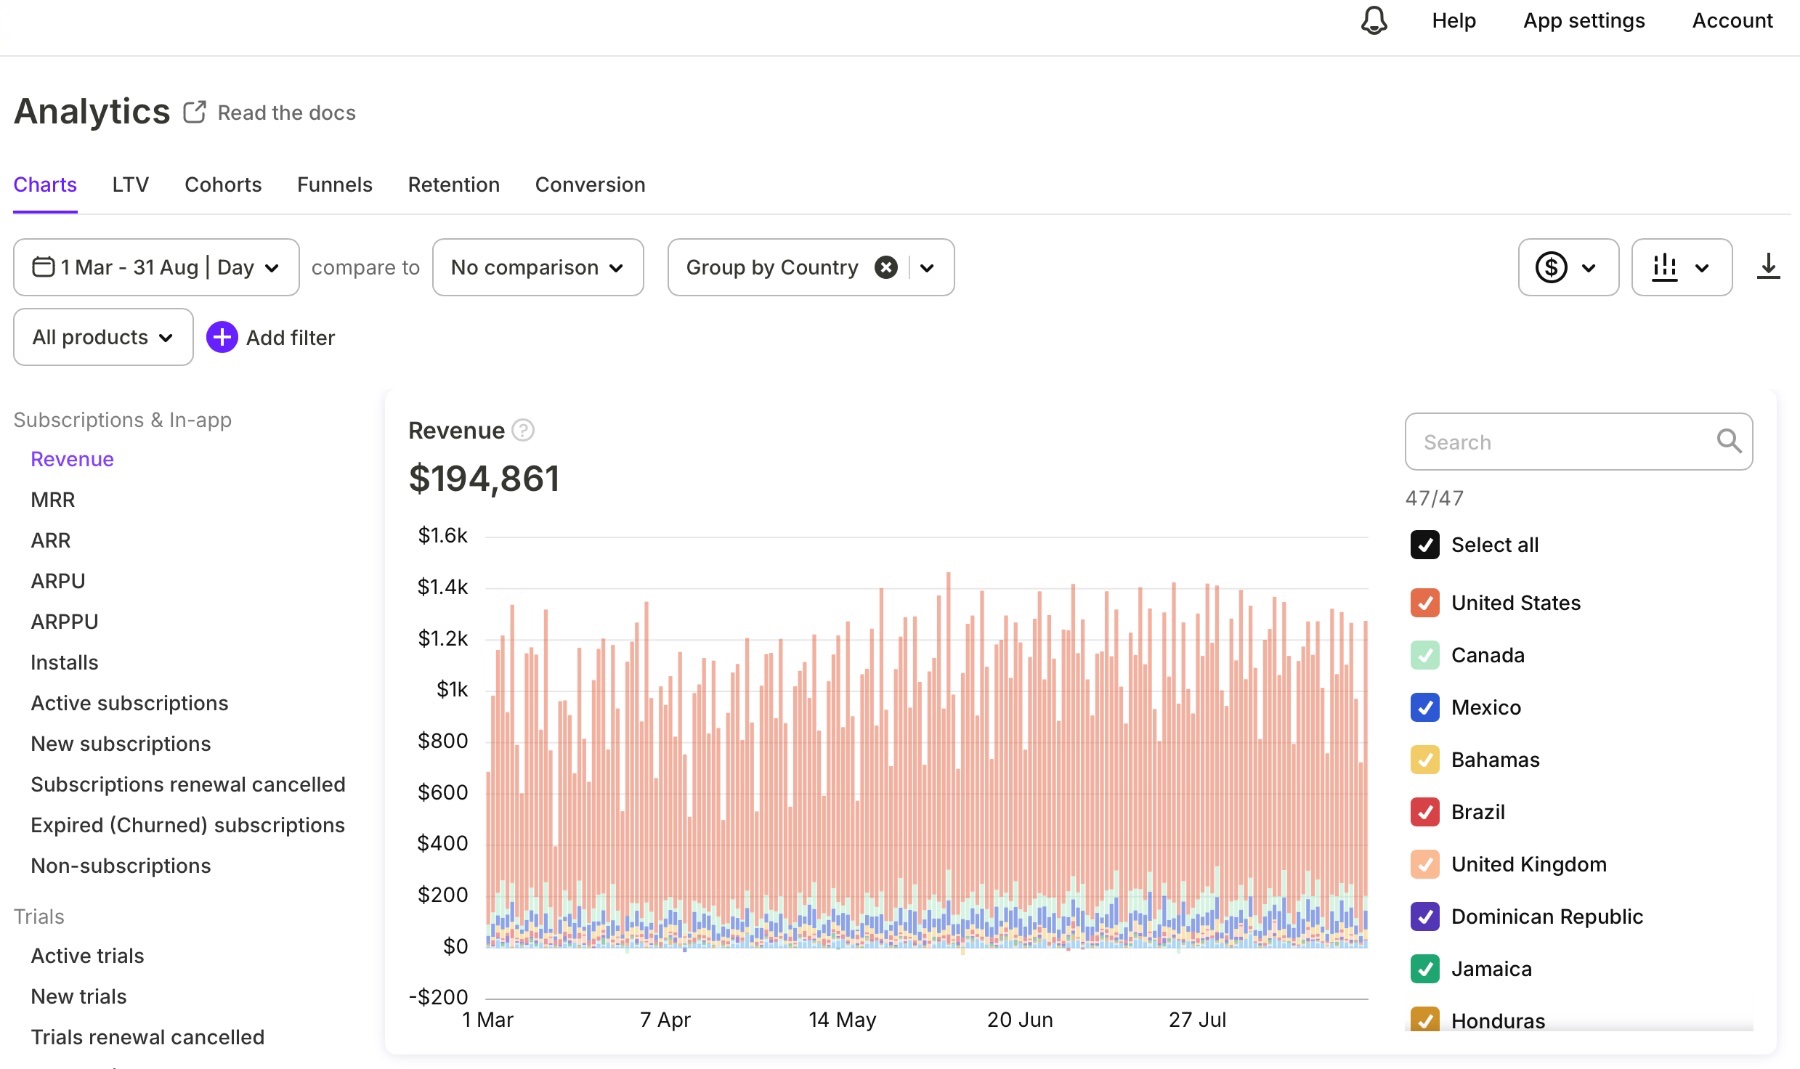Select ARPPU chart in the sidebar

click(x=65, y=622)
